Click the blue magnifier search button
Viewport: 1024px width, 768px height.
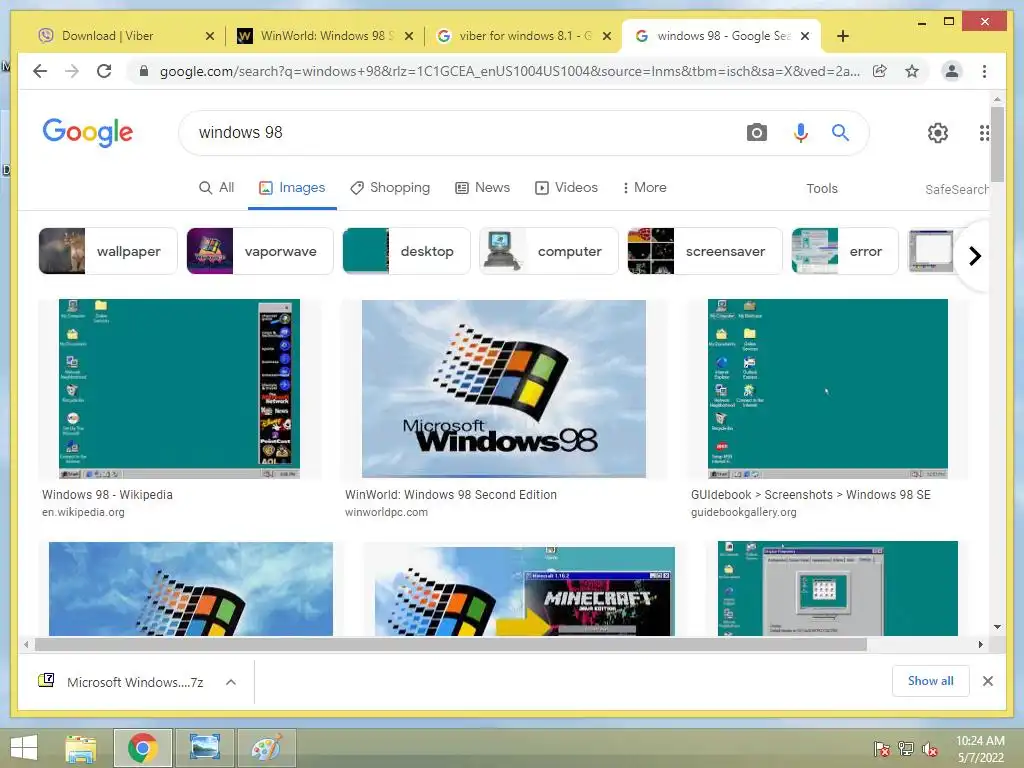[x=840, y=133]
